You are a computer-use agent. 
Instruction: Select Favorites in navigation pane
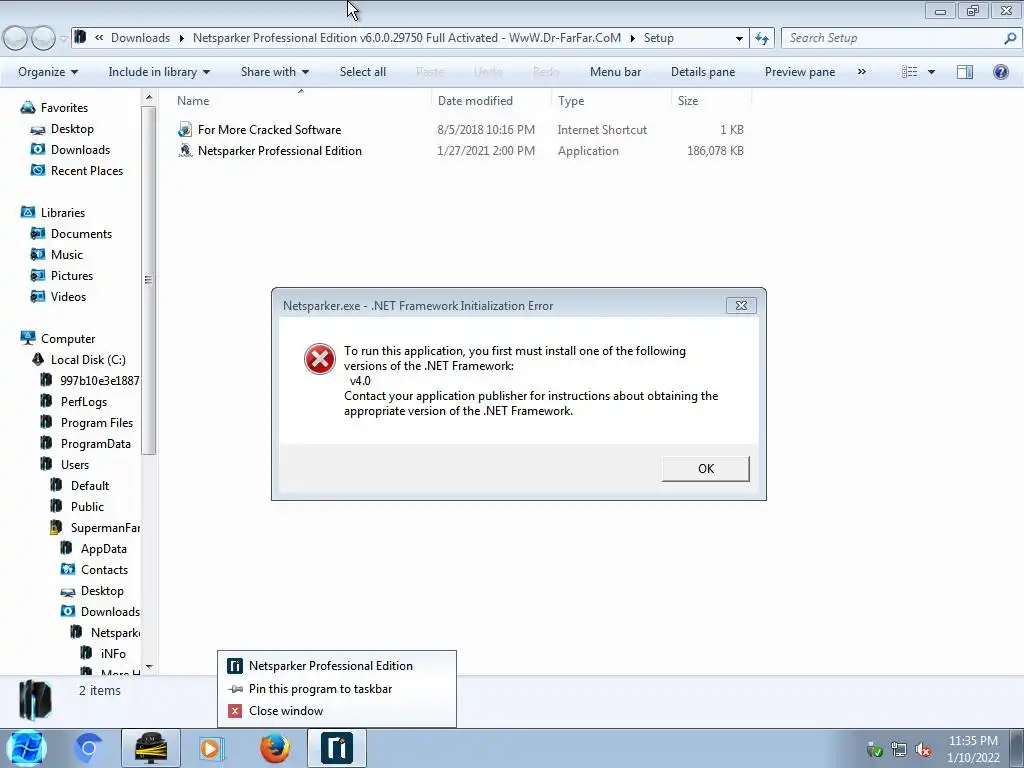64,108
